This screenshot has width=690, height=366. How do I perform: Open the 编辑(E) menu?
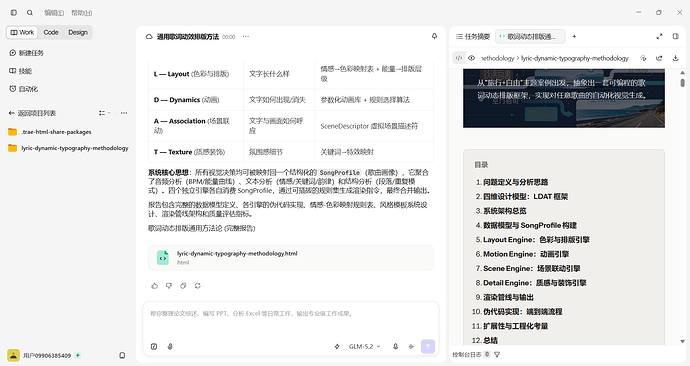54,13
